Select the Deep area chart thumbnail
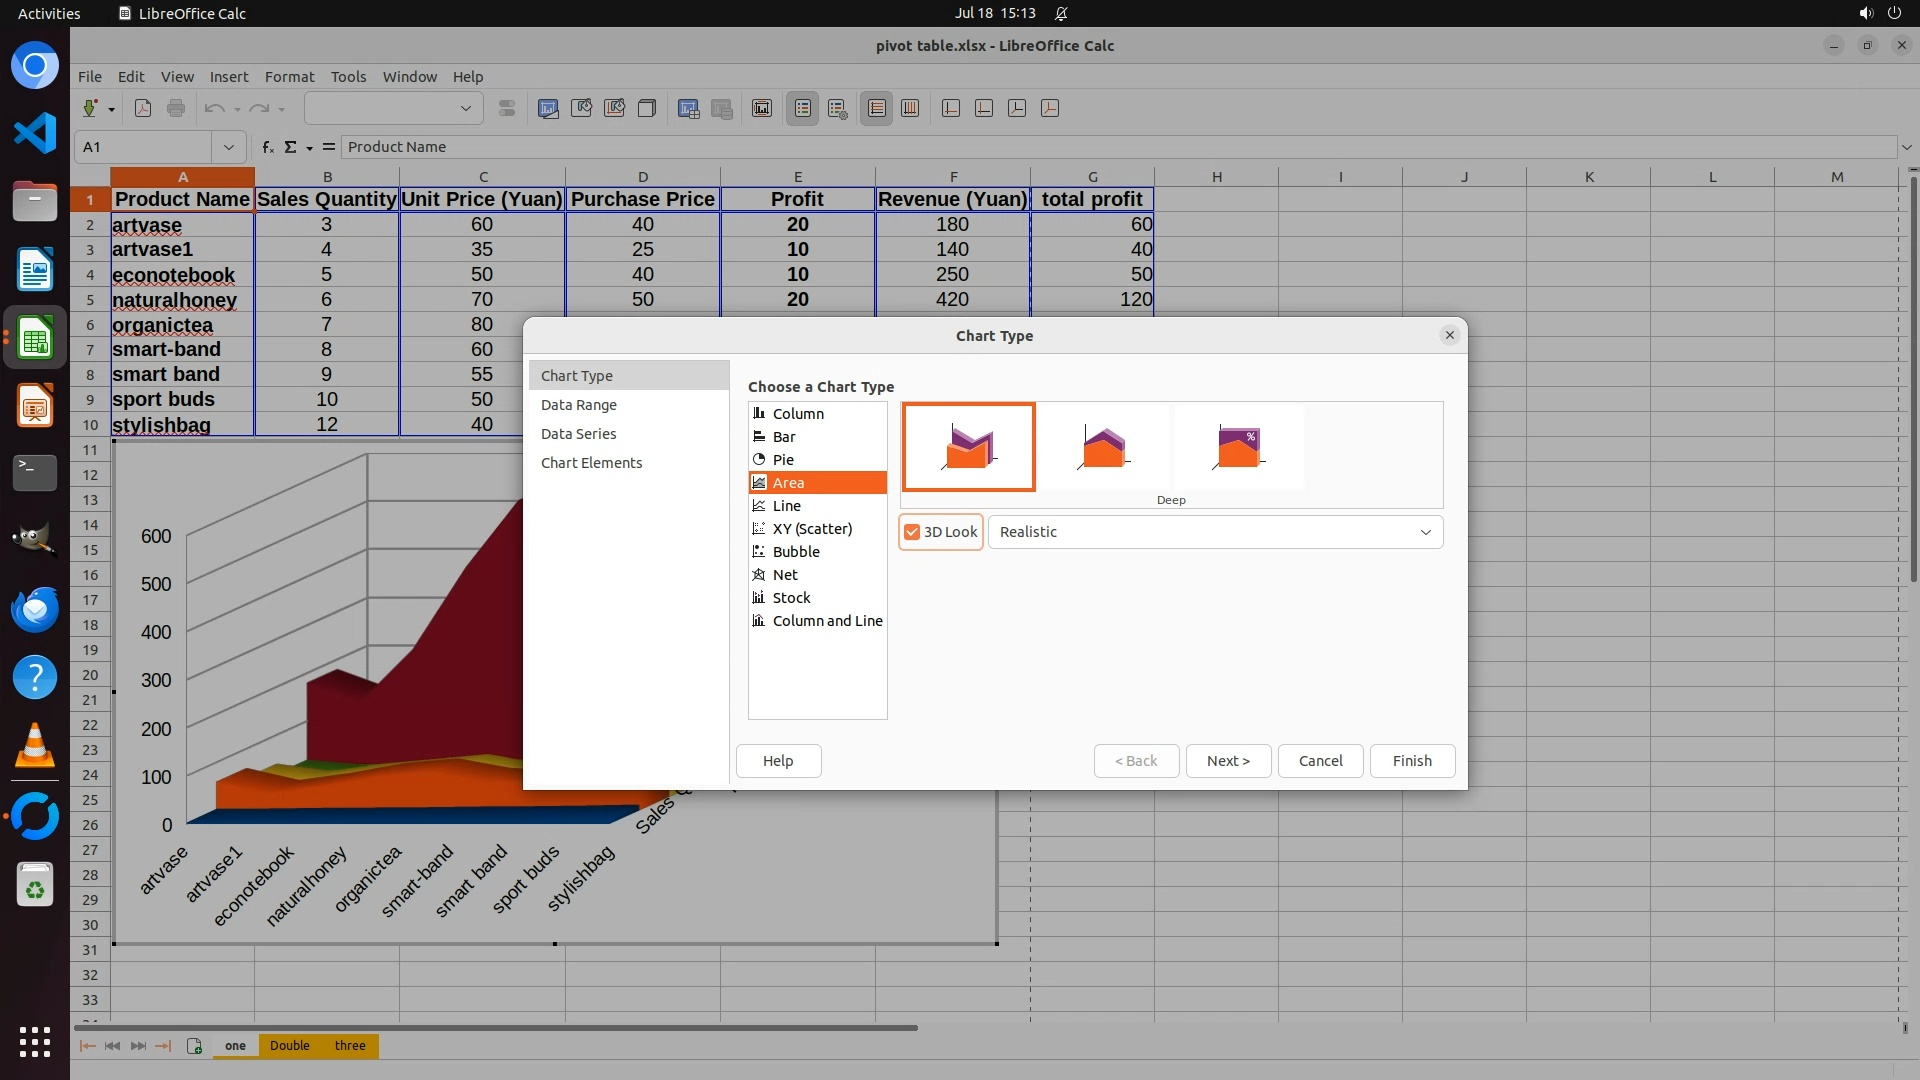The height and width of the screenshot is (1080, 1920). 968,447
